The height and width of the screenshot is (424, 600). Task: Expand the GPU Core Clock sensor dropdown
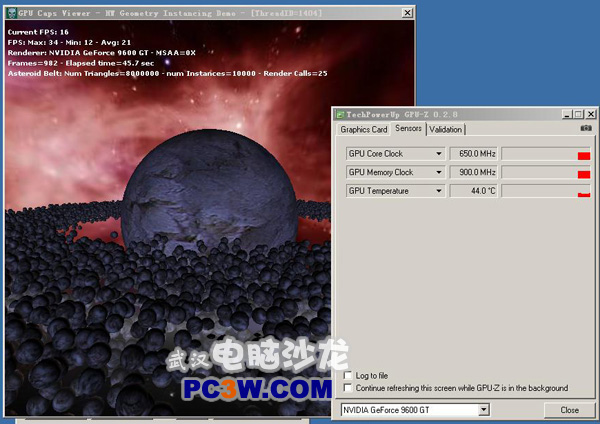click(x=438, y=153)
